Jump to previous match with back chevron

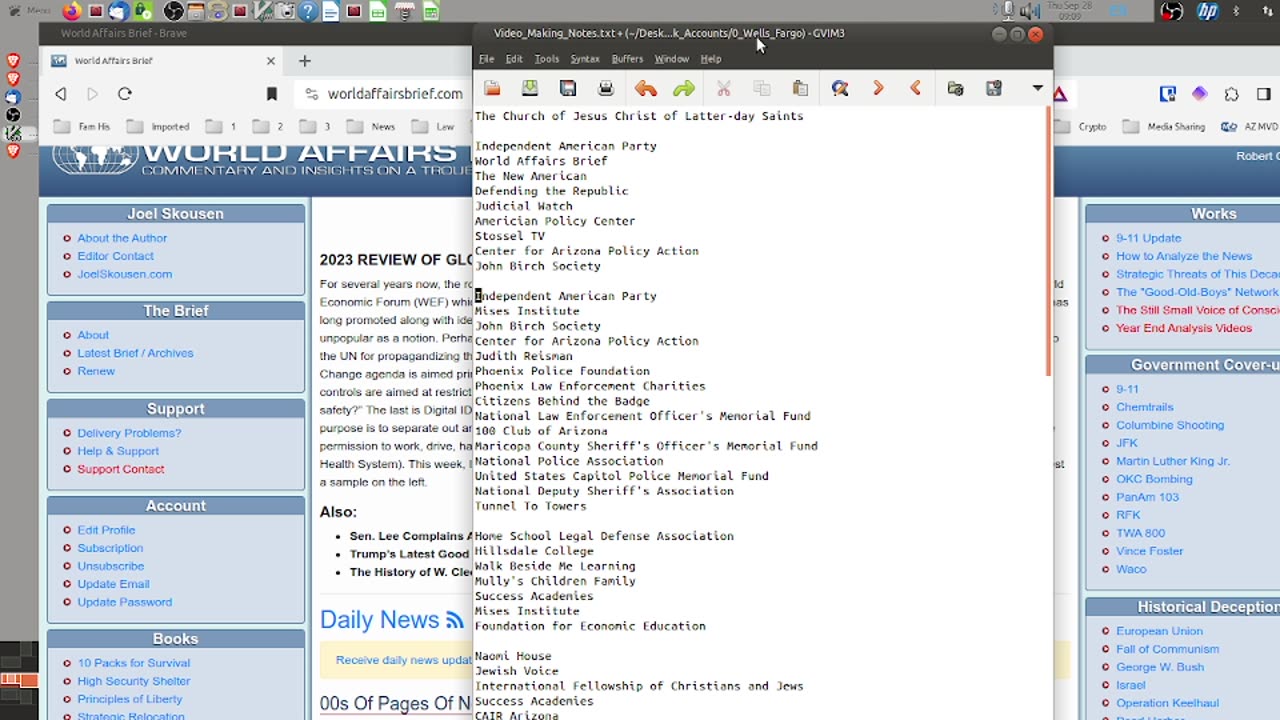tap(916, 89)
